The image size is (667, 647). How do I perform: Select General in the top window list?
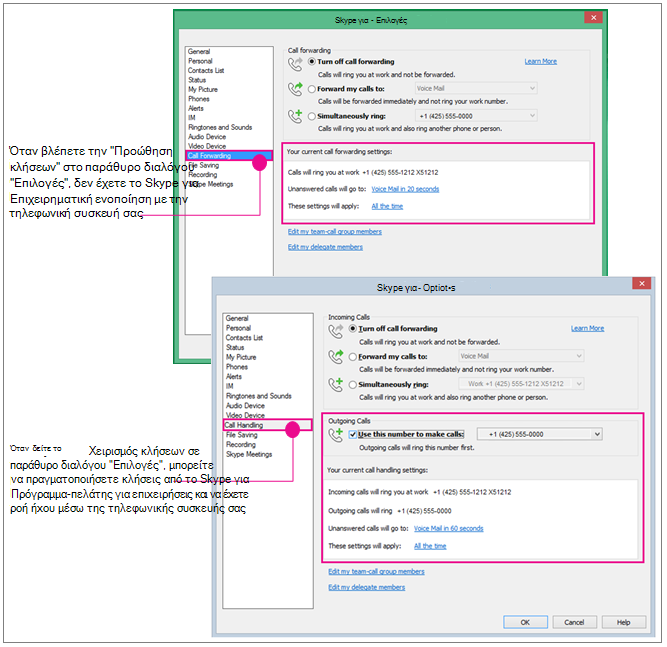(199, 51)
